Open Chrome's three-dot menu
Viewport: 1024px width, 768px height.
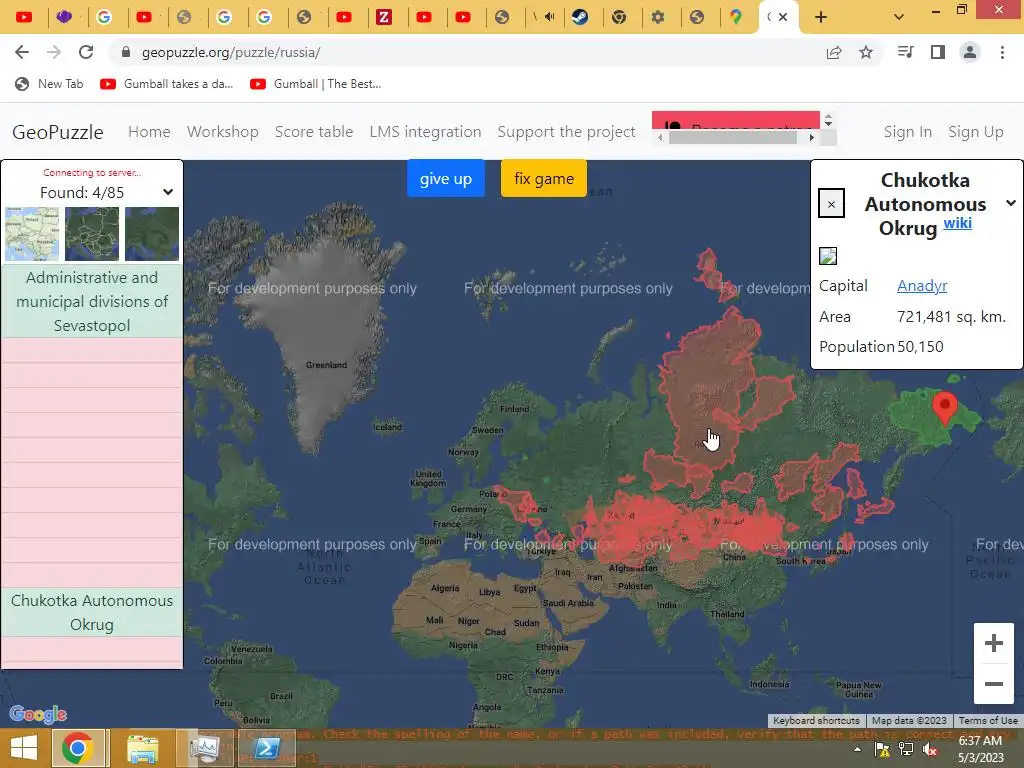coord(1002,52)
